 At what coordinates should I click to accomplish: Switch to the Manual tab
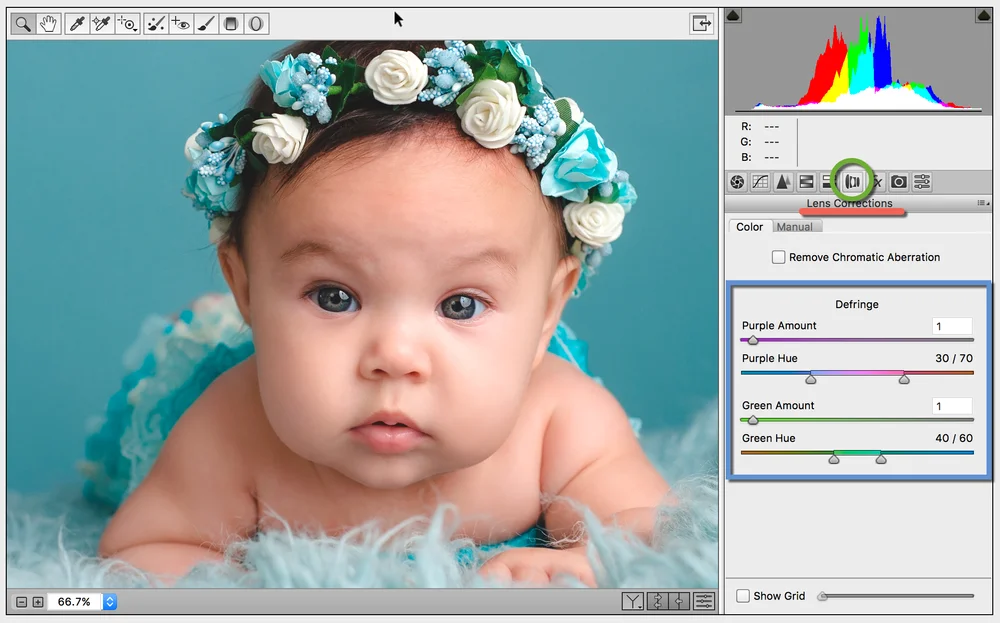point(796,227)
